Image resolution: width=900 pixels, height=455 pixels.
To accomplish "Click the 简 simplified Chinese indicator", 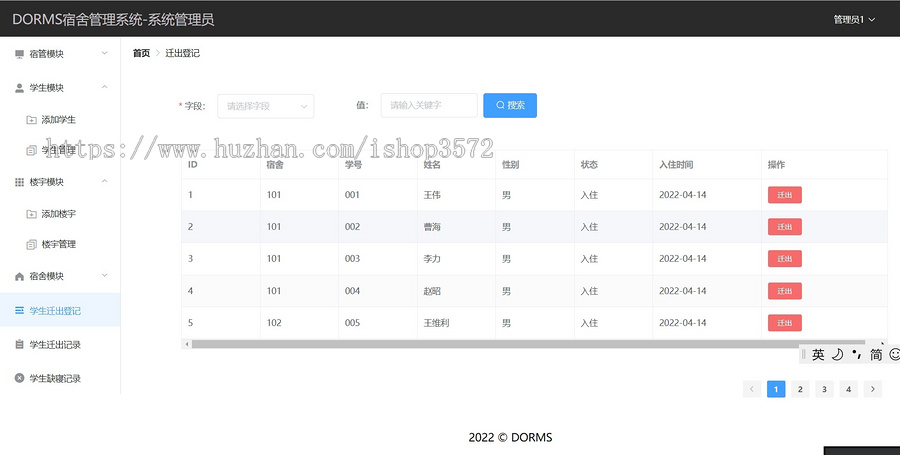I will (876, 355).
